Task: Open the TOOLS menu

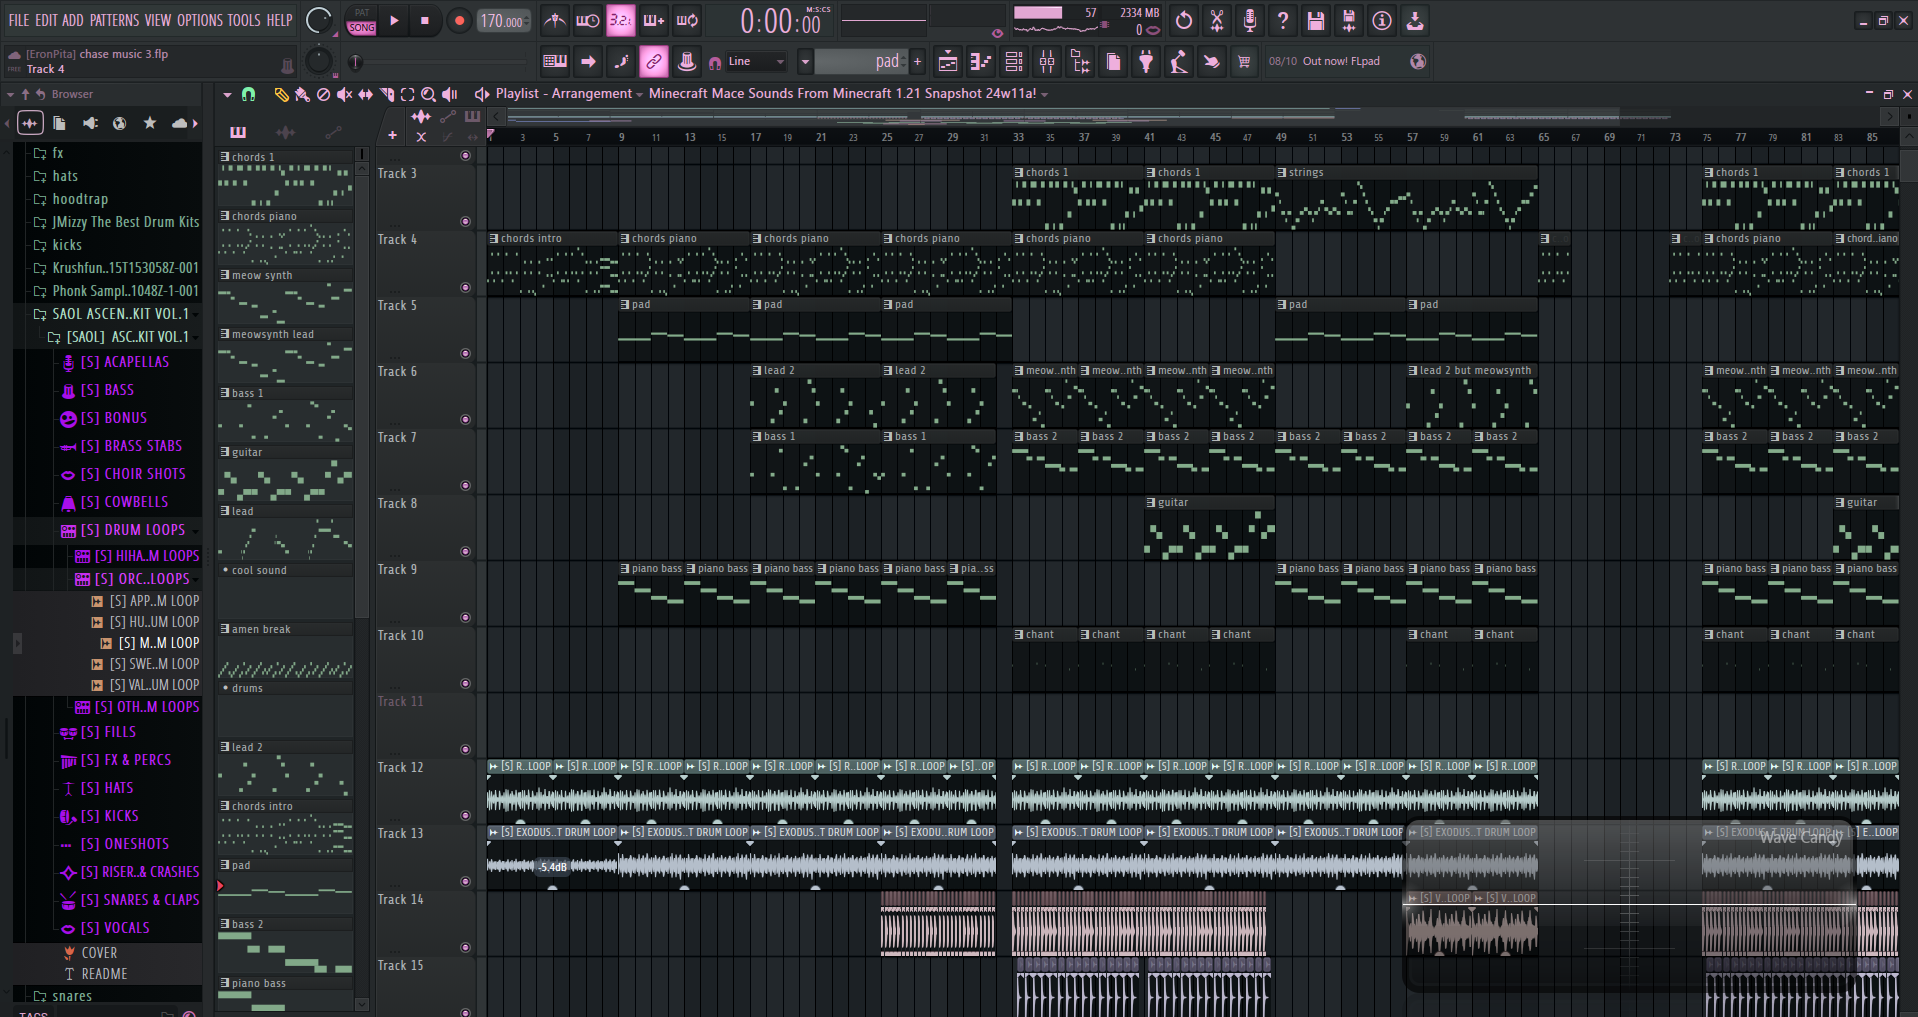Action: click(x=244, y=20)
